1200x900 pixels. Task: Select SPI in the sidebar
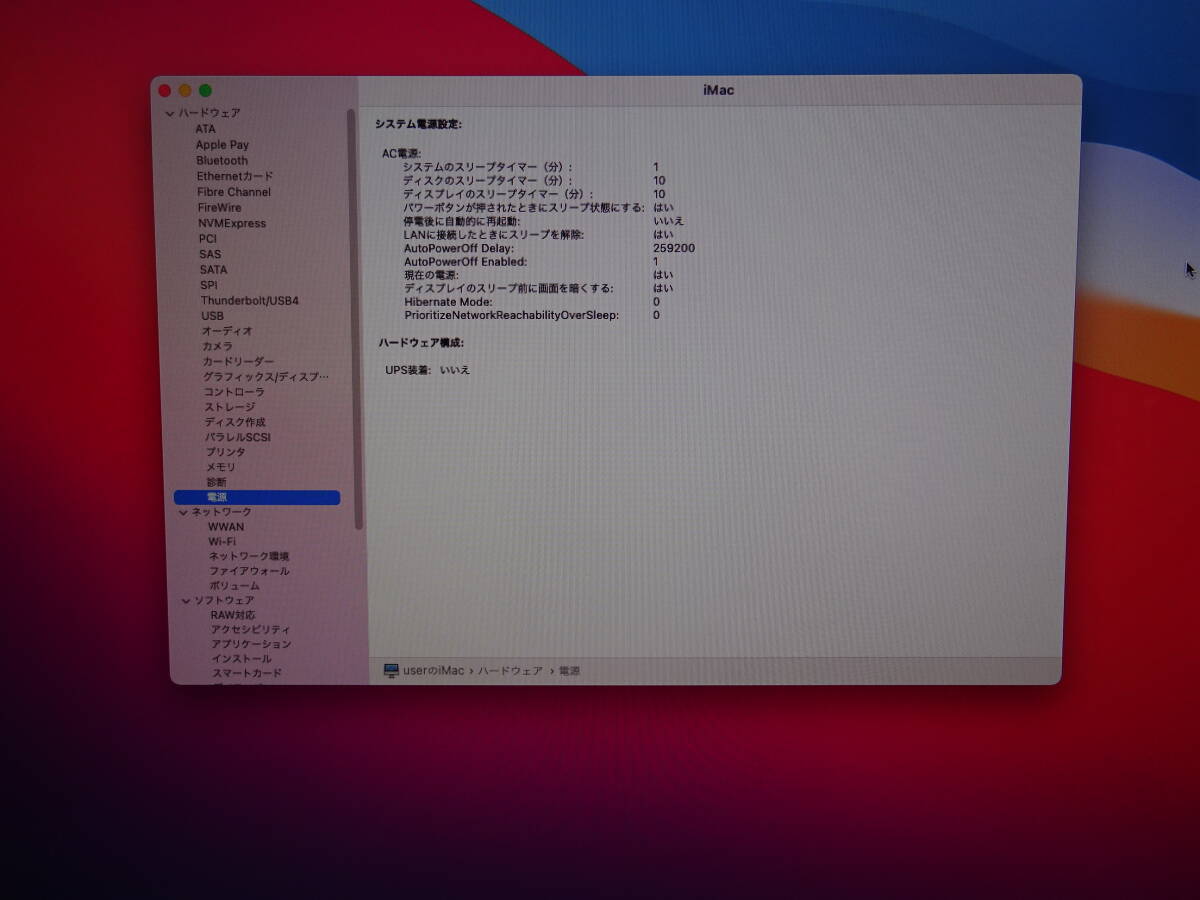pos(208,285)
